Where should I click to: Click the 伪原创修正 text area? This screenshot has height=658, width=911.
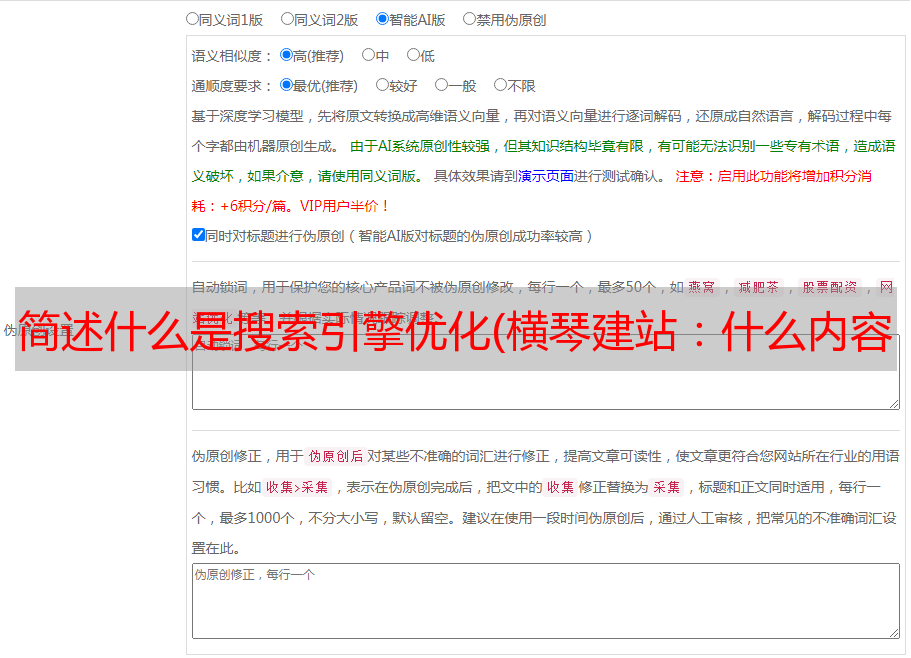tap(546, 601)
